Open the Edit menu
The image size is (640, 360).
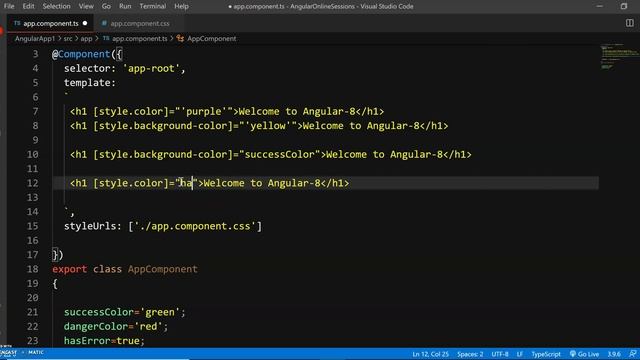28,6
